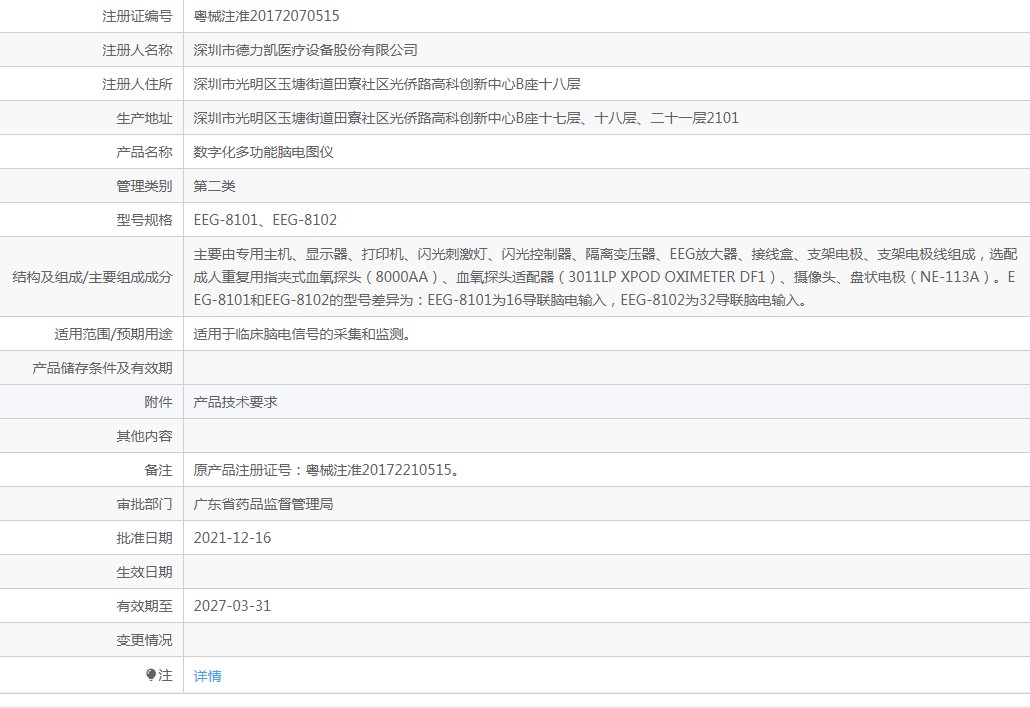Select model value EEG-8101、EEG-8102
Image resolution: width=1030 pixels, height=708 pixels.
pyautogui.click(x=265, y=220)
